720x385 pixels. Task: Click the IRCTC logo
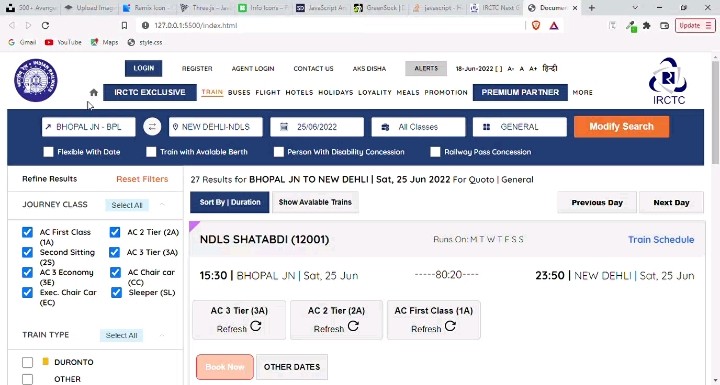668,81
